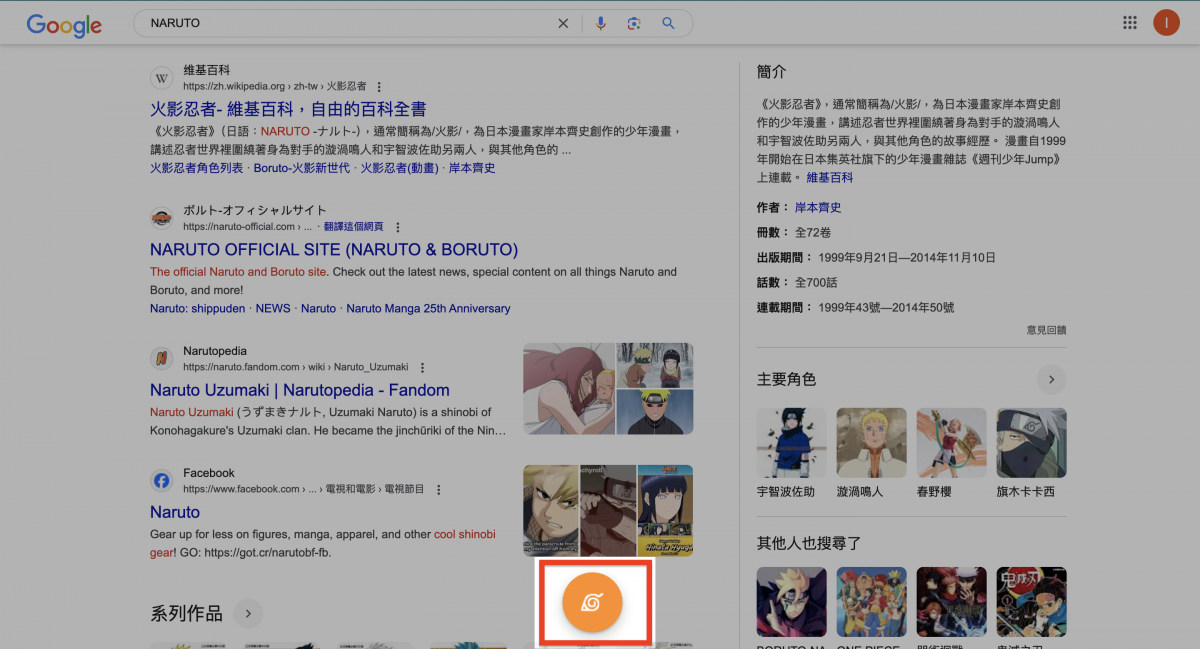Open the ONE PIECE related search thumbnail
1200x649 pixels.
click(872, 602)
